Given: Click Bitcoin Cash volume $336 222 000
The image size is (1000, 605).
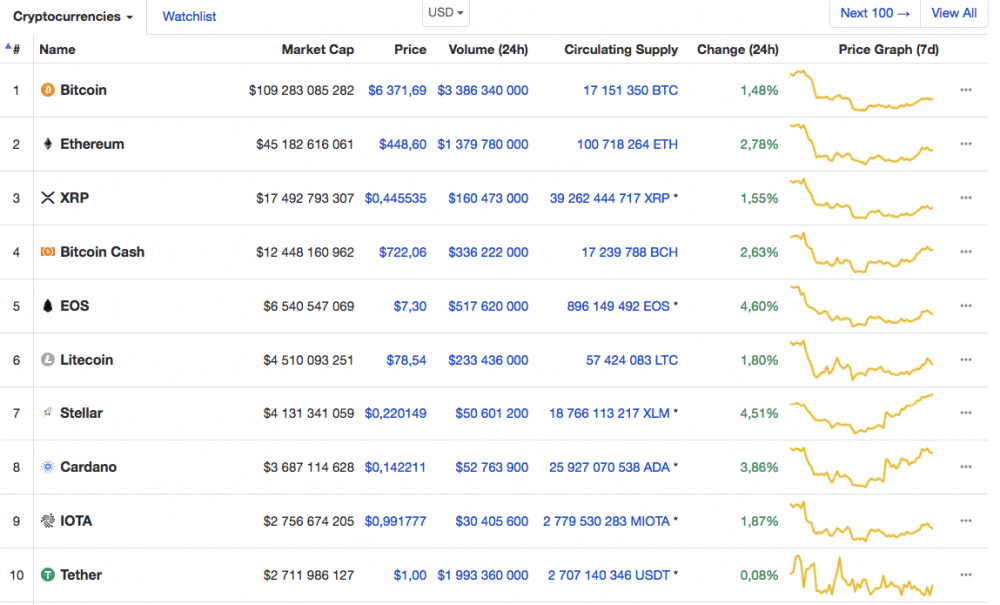Looking at the screenshot, I should pos(488,252).
